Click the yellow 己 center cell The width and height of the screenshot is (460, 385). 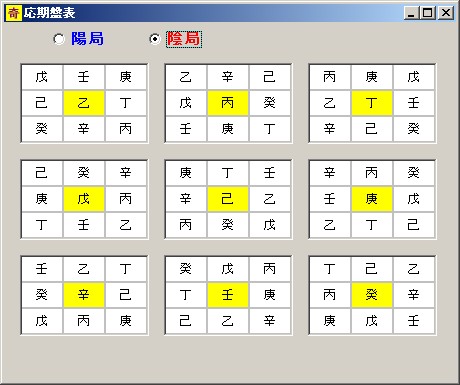(x=228, y=199)
